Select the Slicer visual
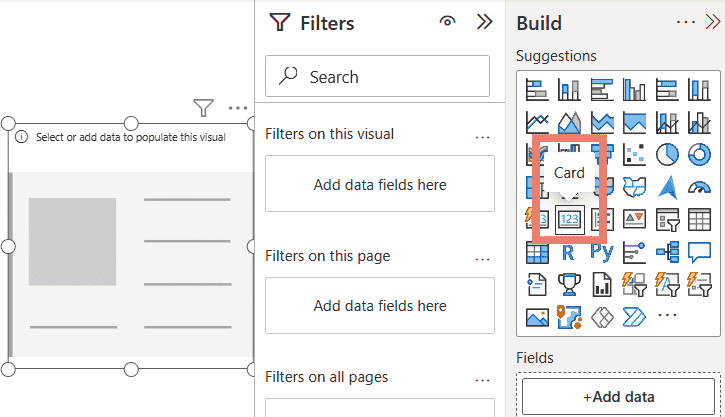Viewport: 725px width, 417px height. pyautogui.click(x=667, y=219)
